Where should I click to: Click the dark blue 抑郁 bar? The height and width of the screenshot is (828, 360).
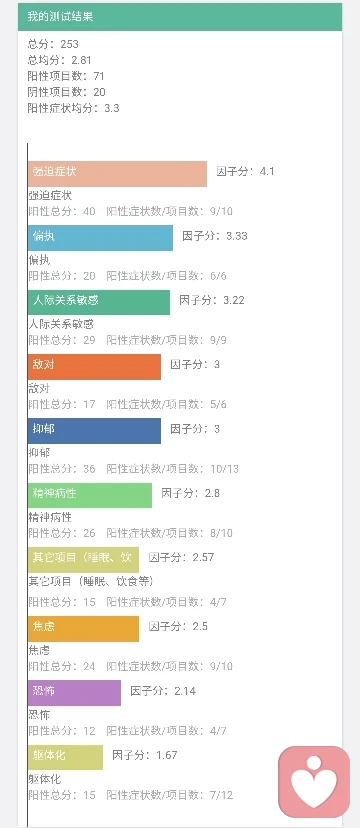click(x=94, y=431)
